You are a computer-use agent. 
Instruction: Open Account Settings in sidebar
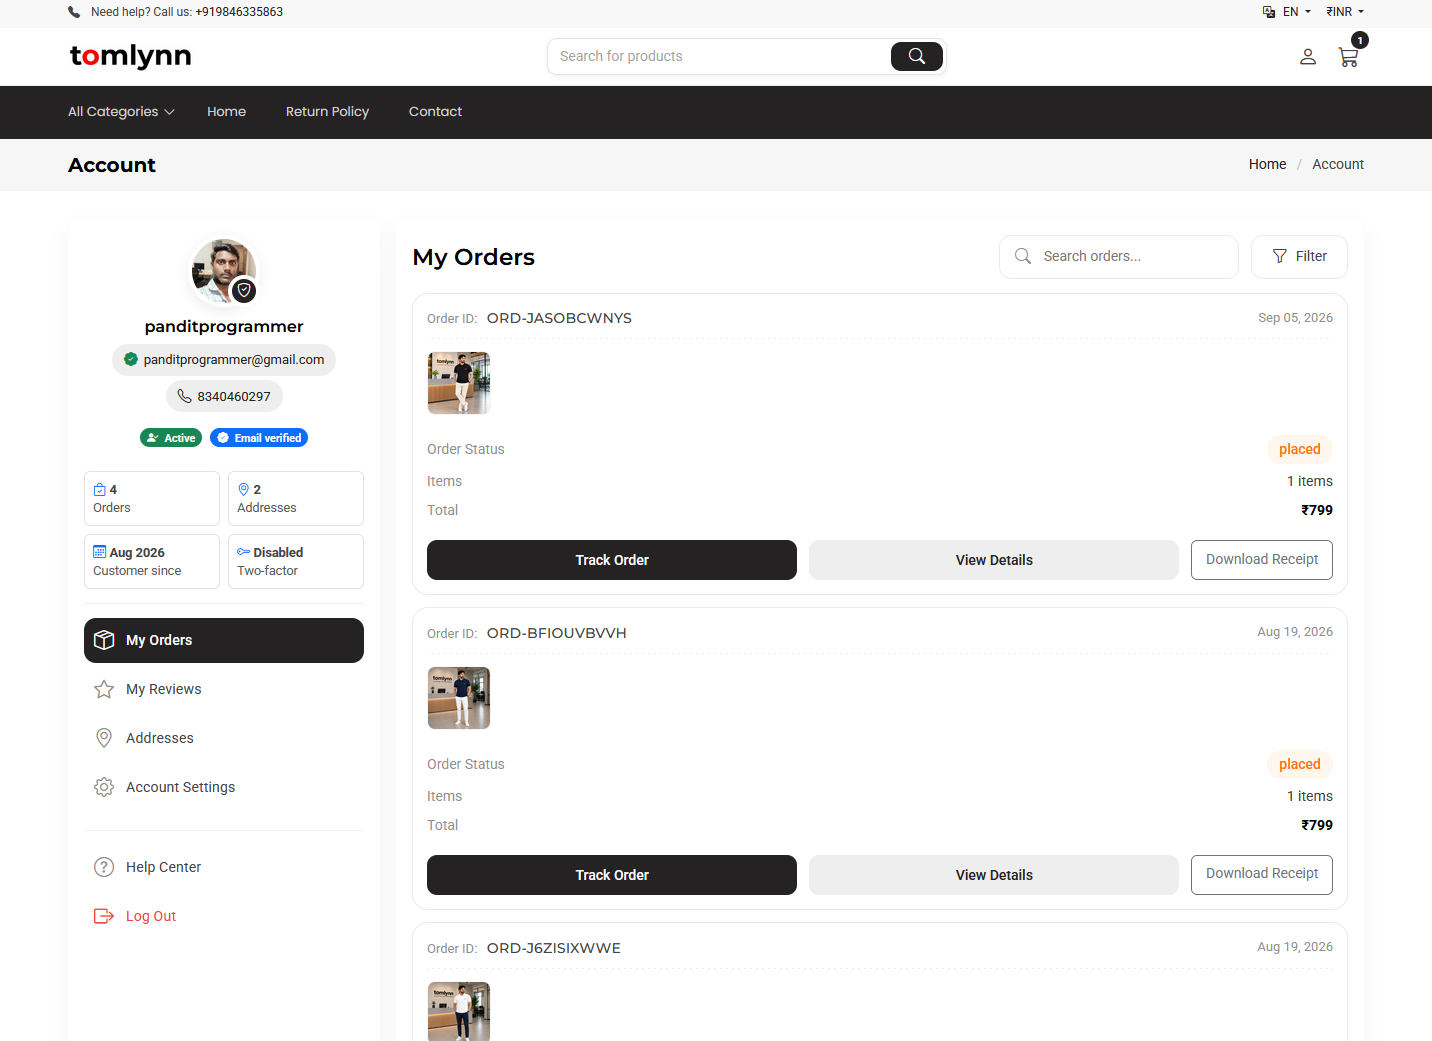224,787
